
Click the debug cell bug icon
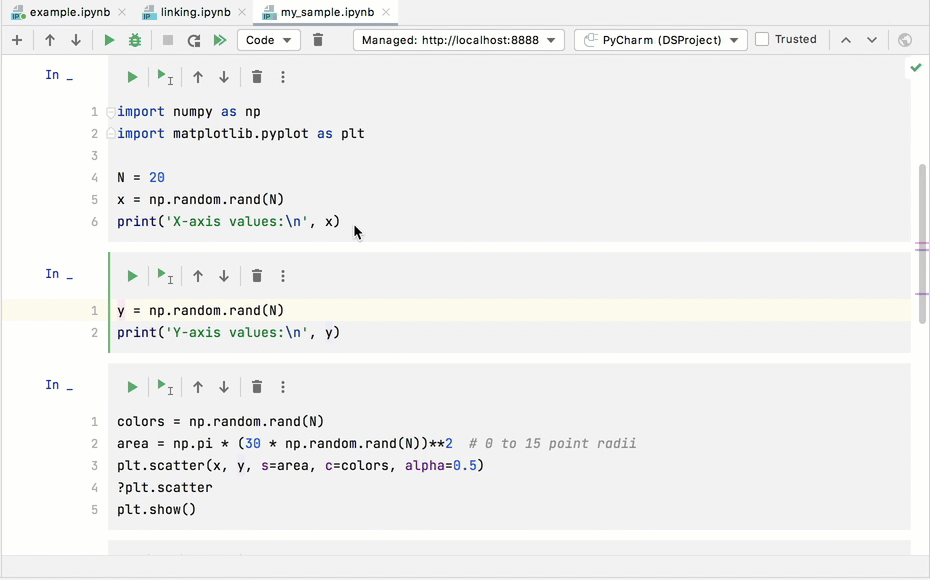coord(135,40)
